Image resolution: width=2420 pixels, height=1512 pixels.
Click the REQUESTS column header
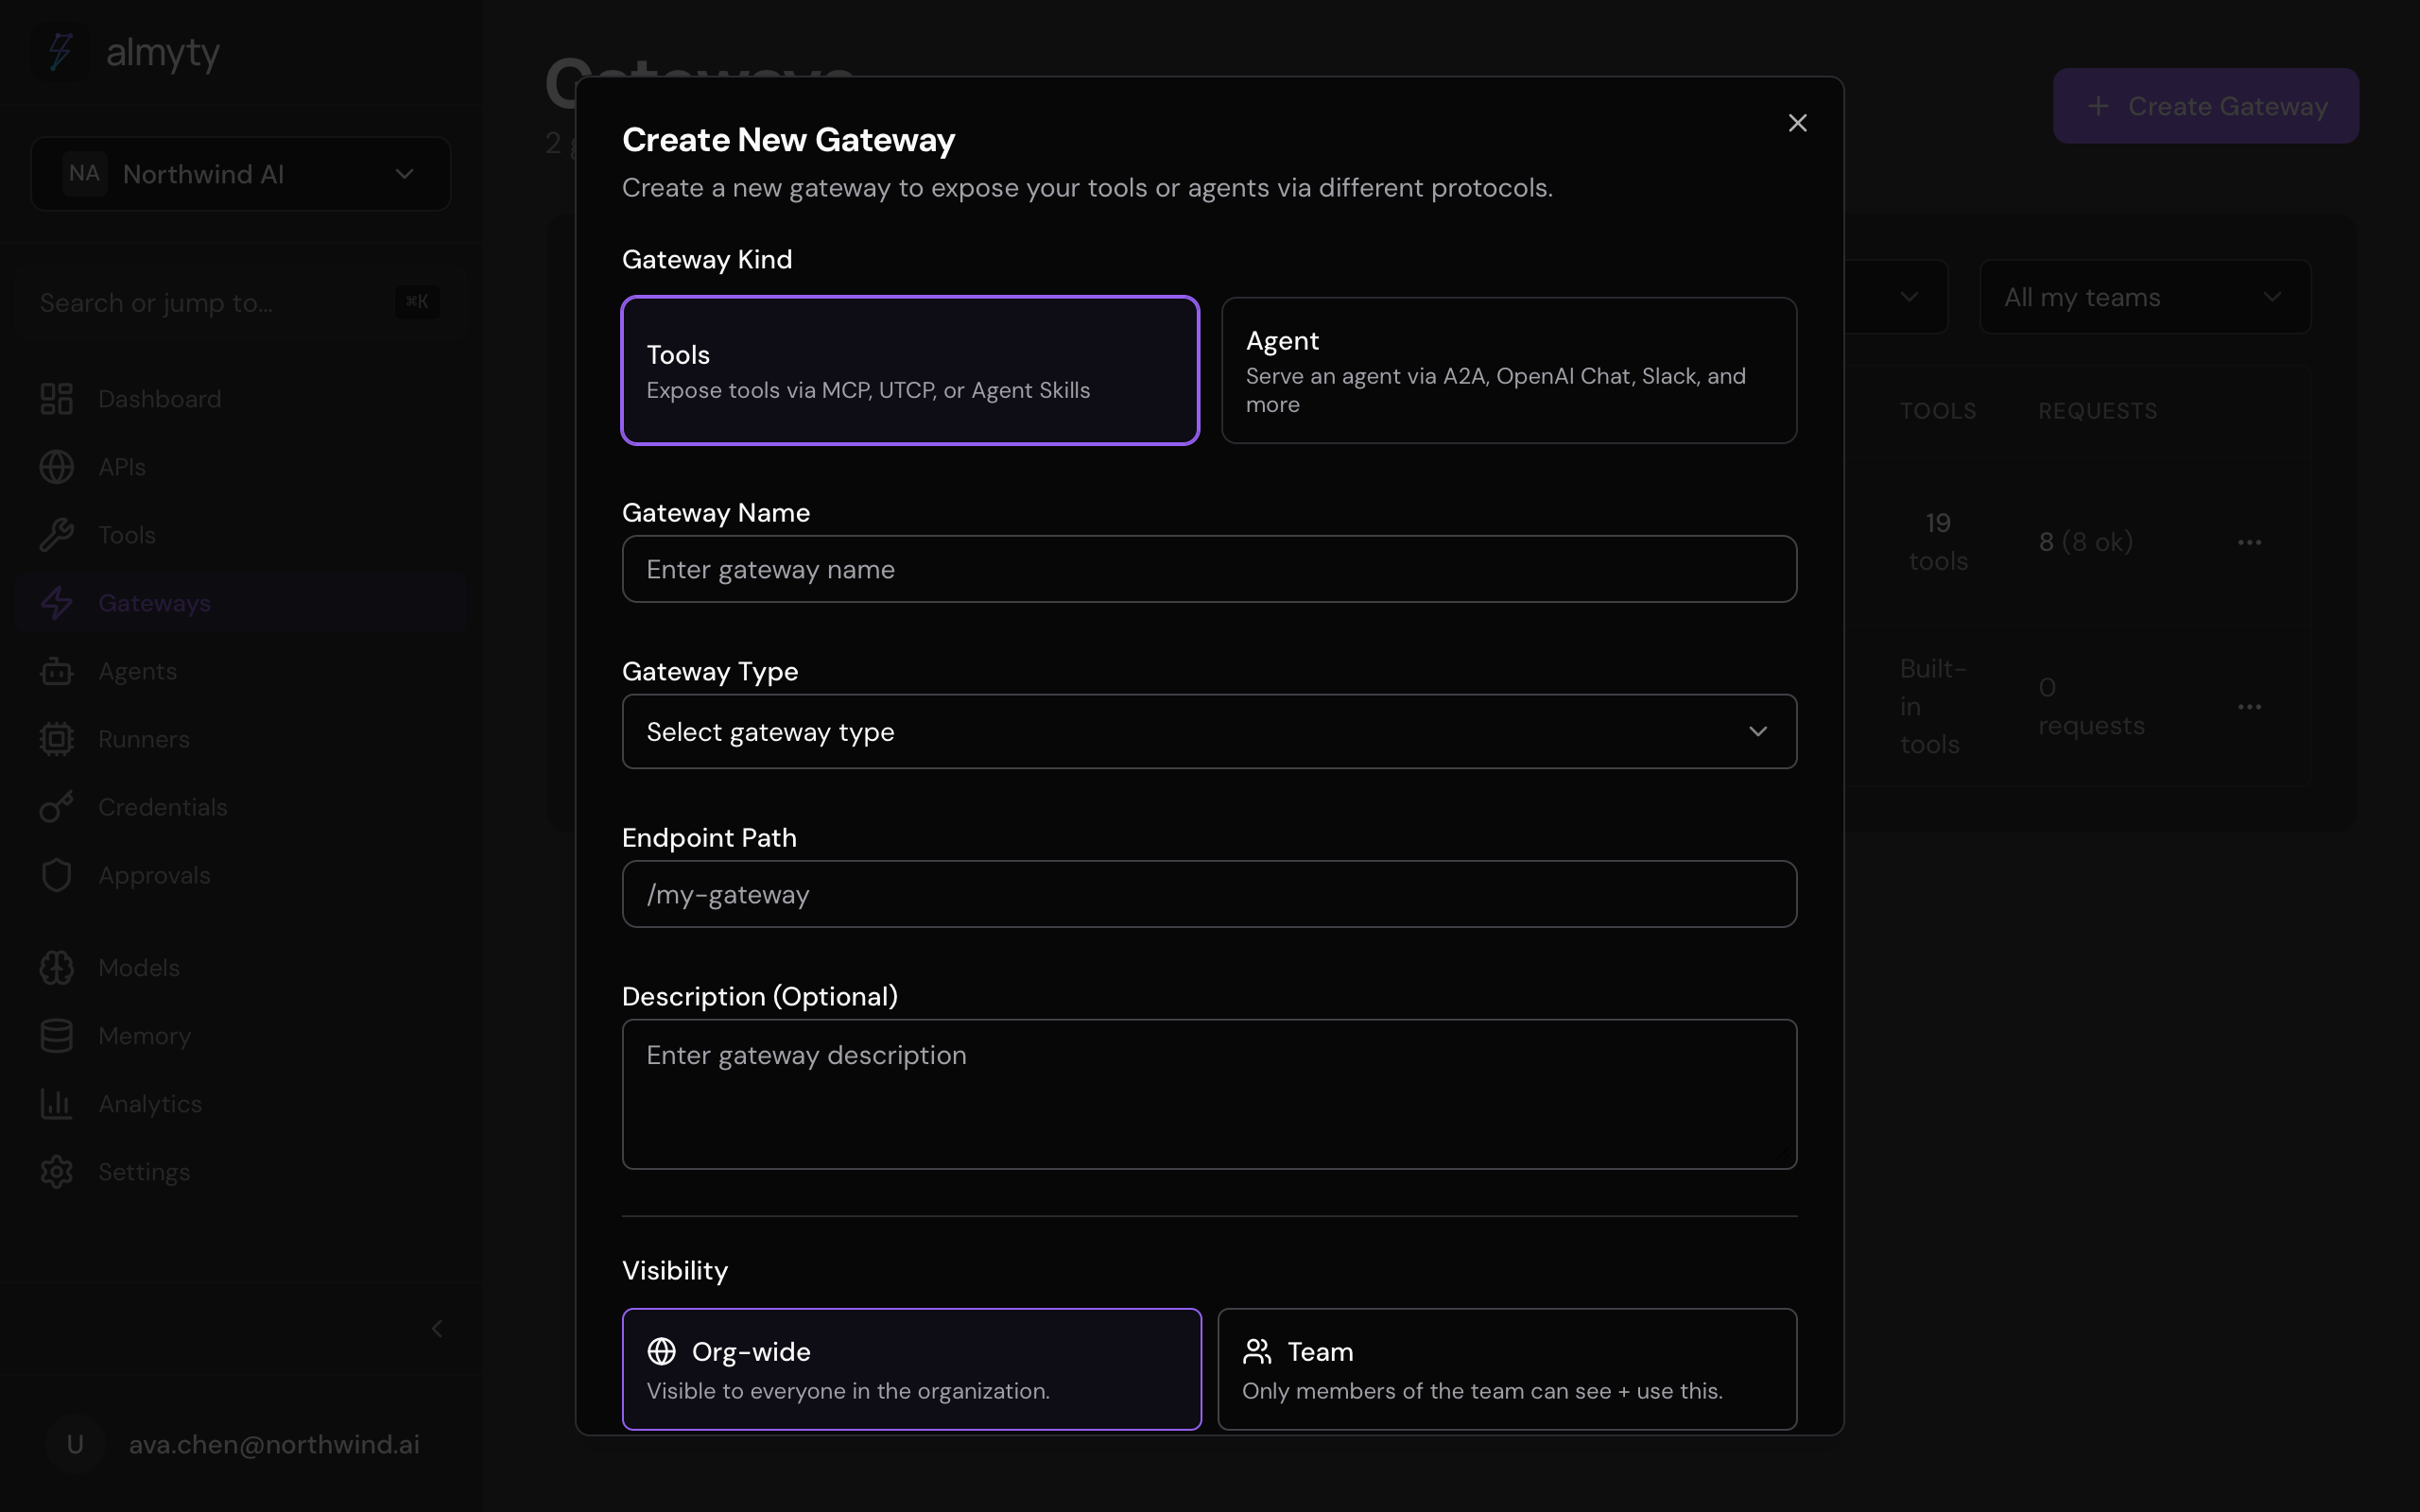pos(2097,411)
